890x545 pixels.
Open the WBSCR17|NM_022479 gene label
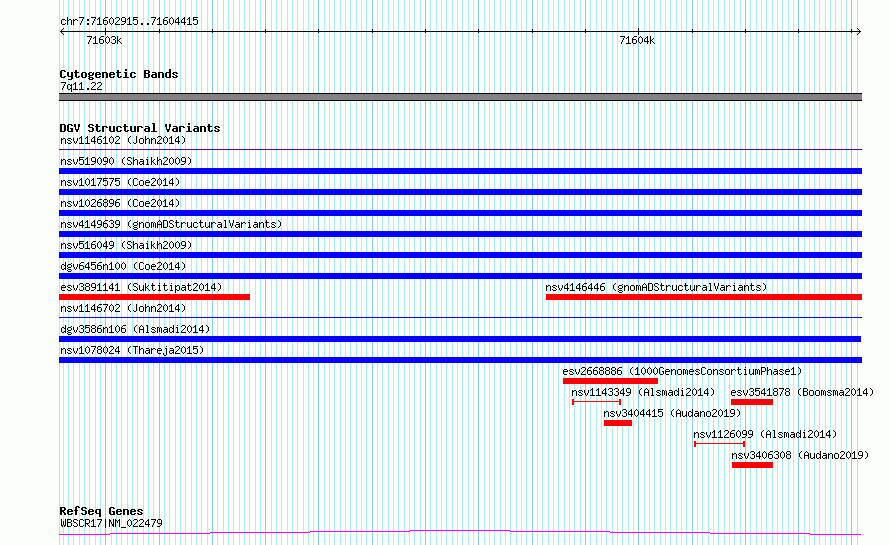click(111, 523)
